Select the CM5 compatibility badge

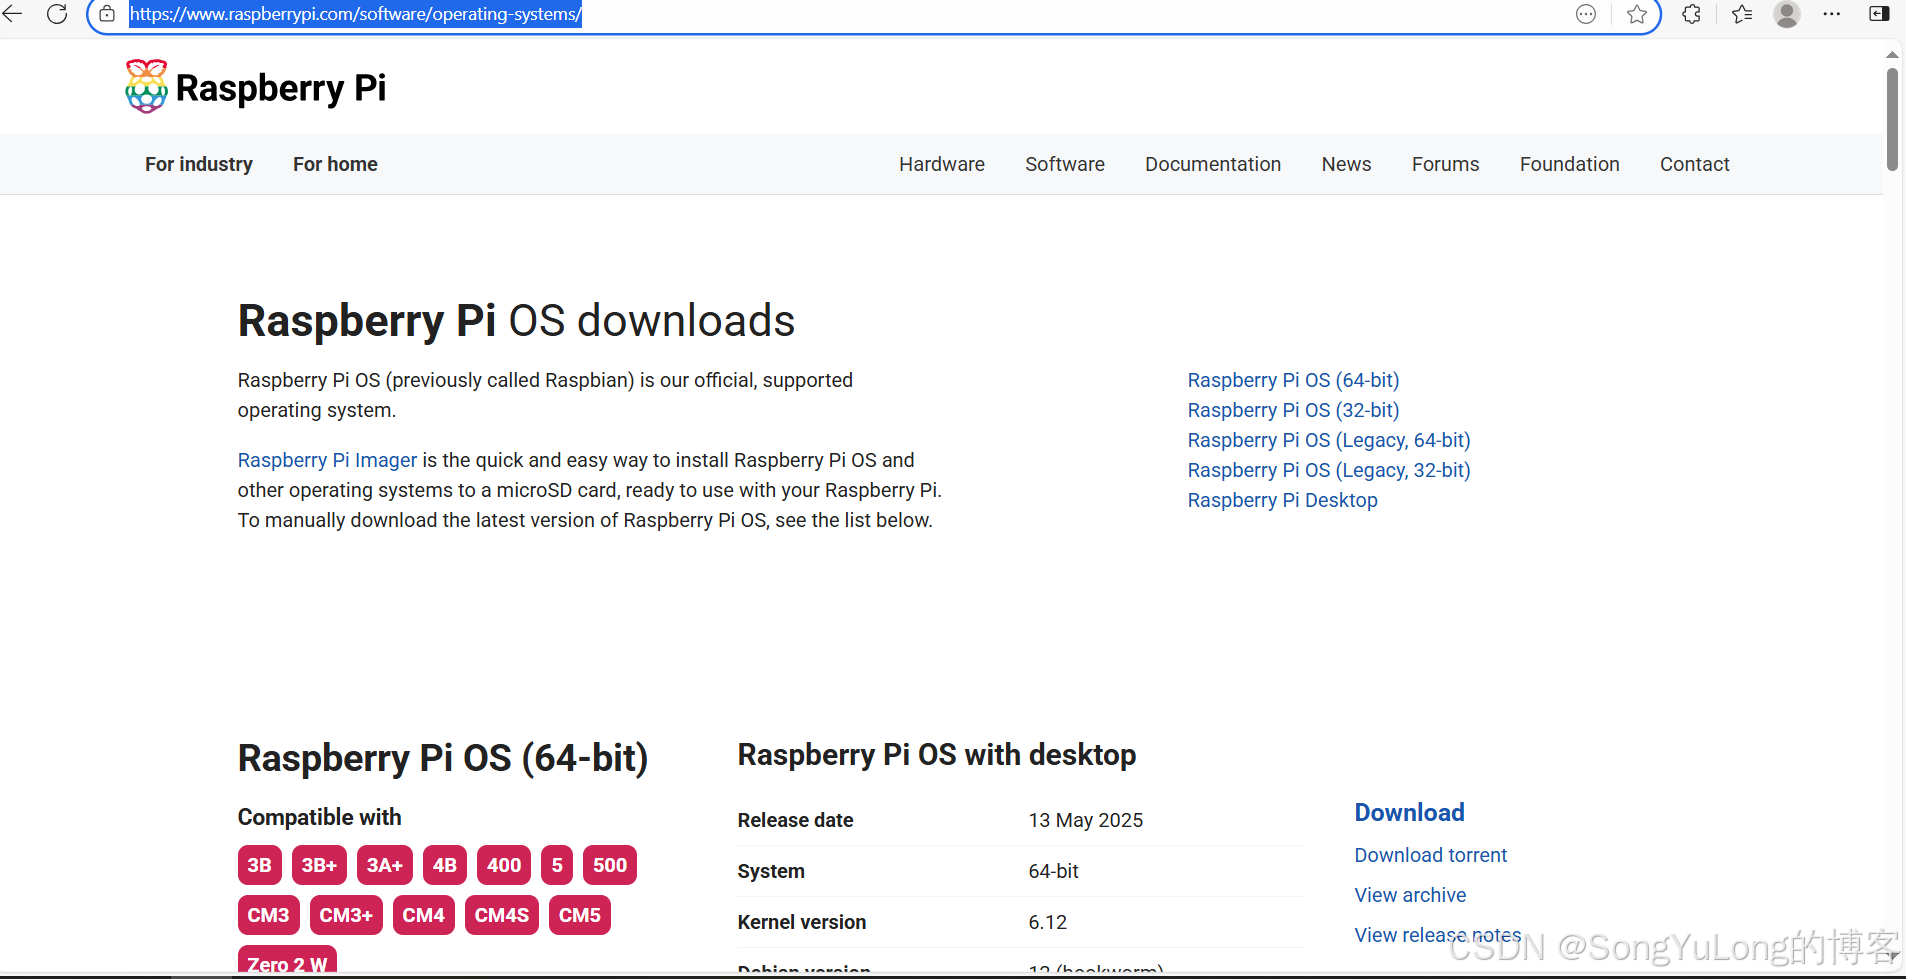(580, 915)
